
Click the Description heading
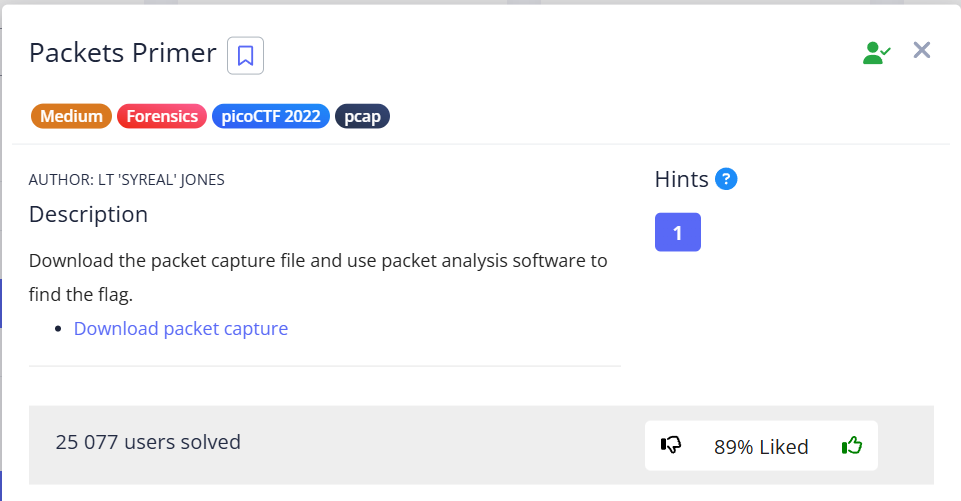88,214
